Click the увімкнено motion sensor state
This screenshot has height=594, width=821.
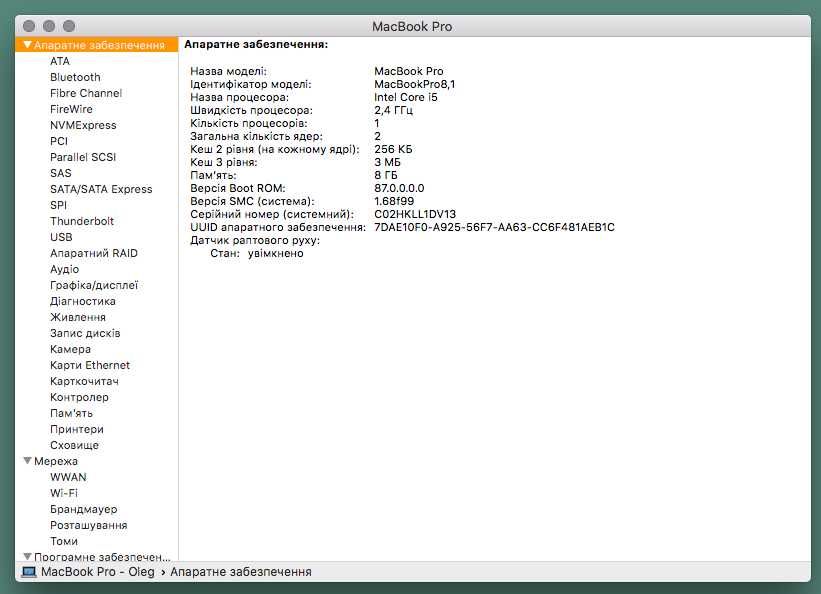click(275, 254)
